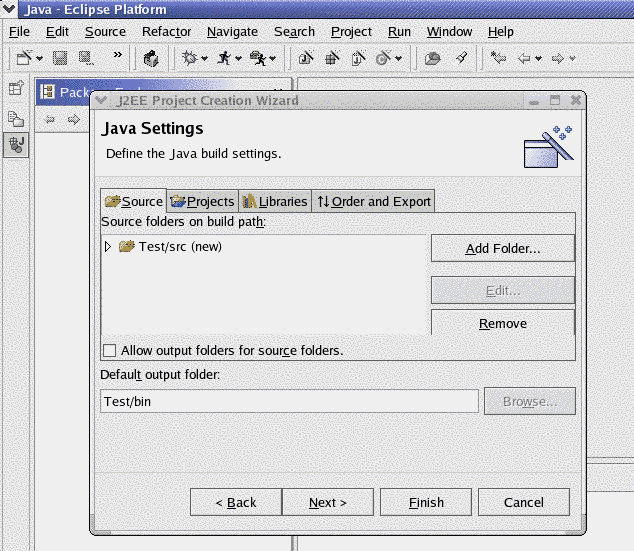Screen dimensions: 634x551
Task: Click the Open Type search icon
Action: pyautogui.click(x=433, y=58)
